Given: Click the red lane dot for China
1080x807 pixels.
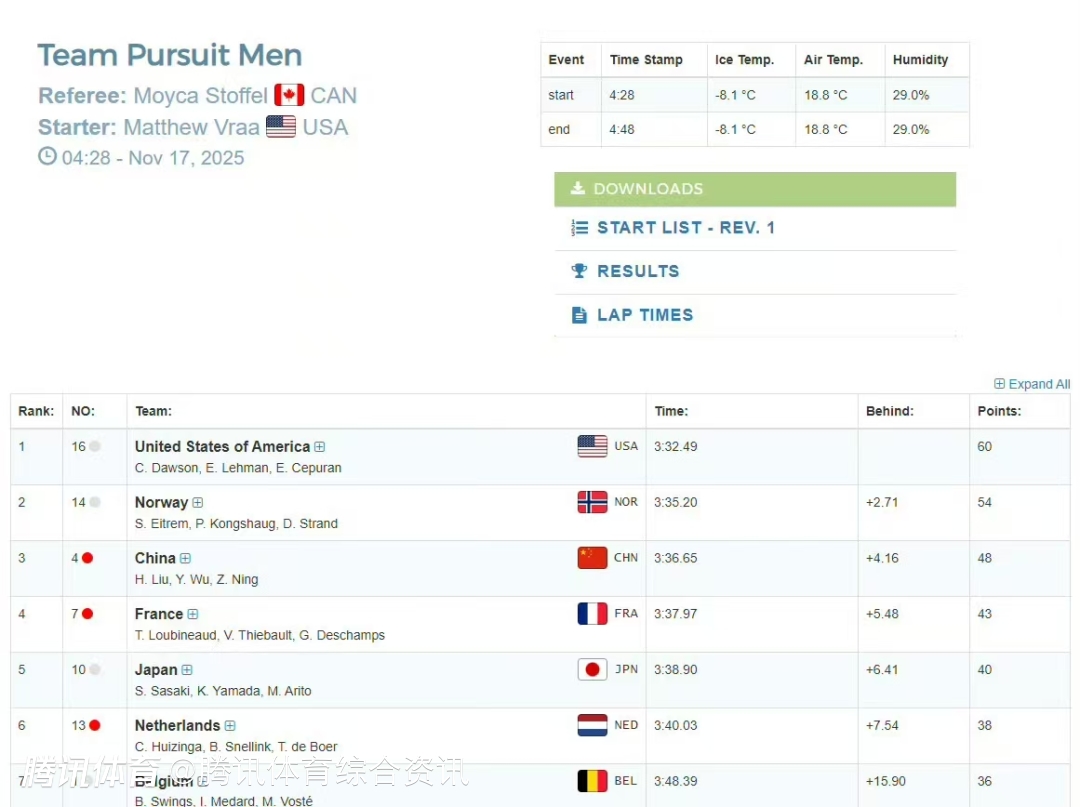Looking at the screenshot, I should [x=88, y=558].
